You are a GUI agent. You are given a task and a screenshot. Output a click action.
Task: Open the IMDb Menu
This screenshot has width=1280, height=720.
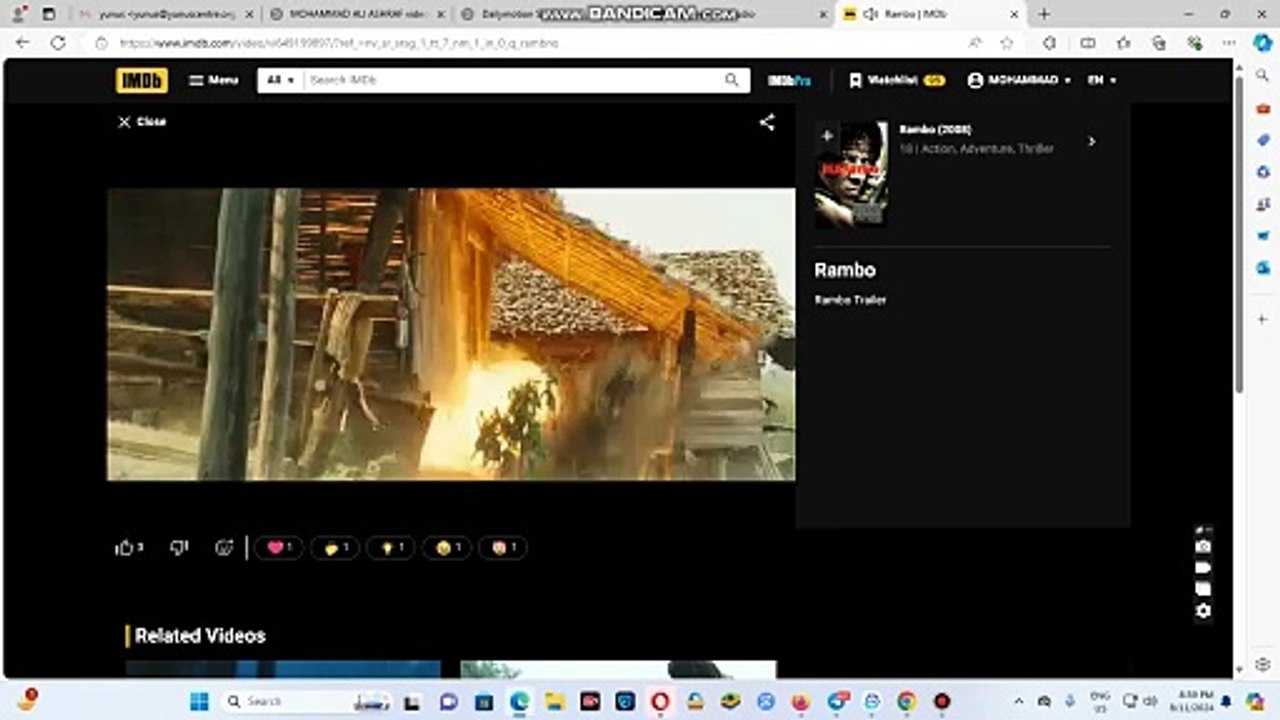[214, 80]
